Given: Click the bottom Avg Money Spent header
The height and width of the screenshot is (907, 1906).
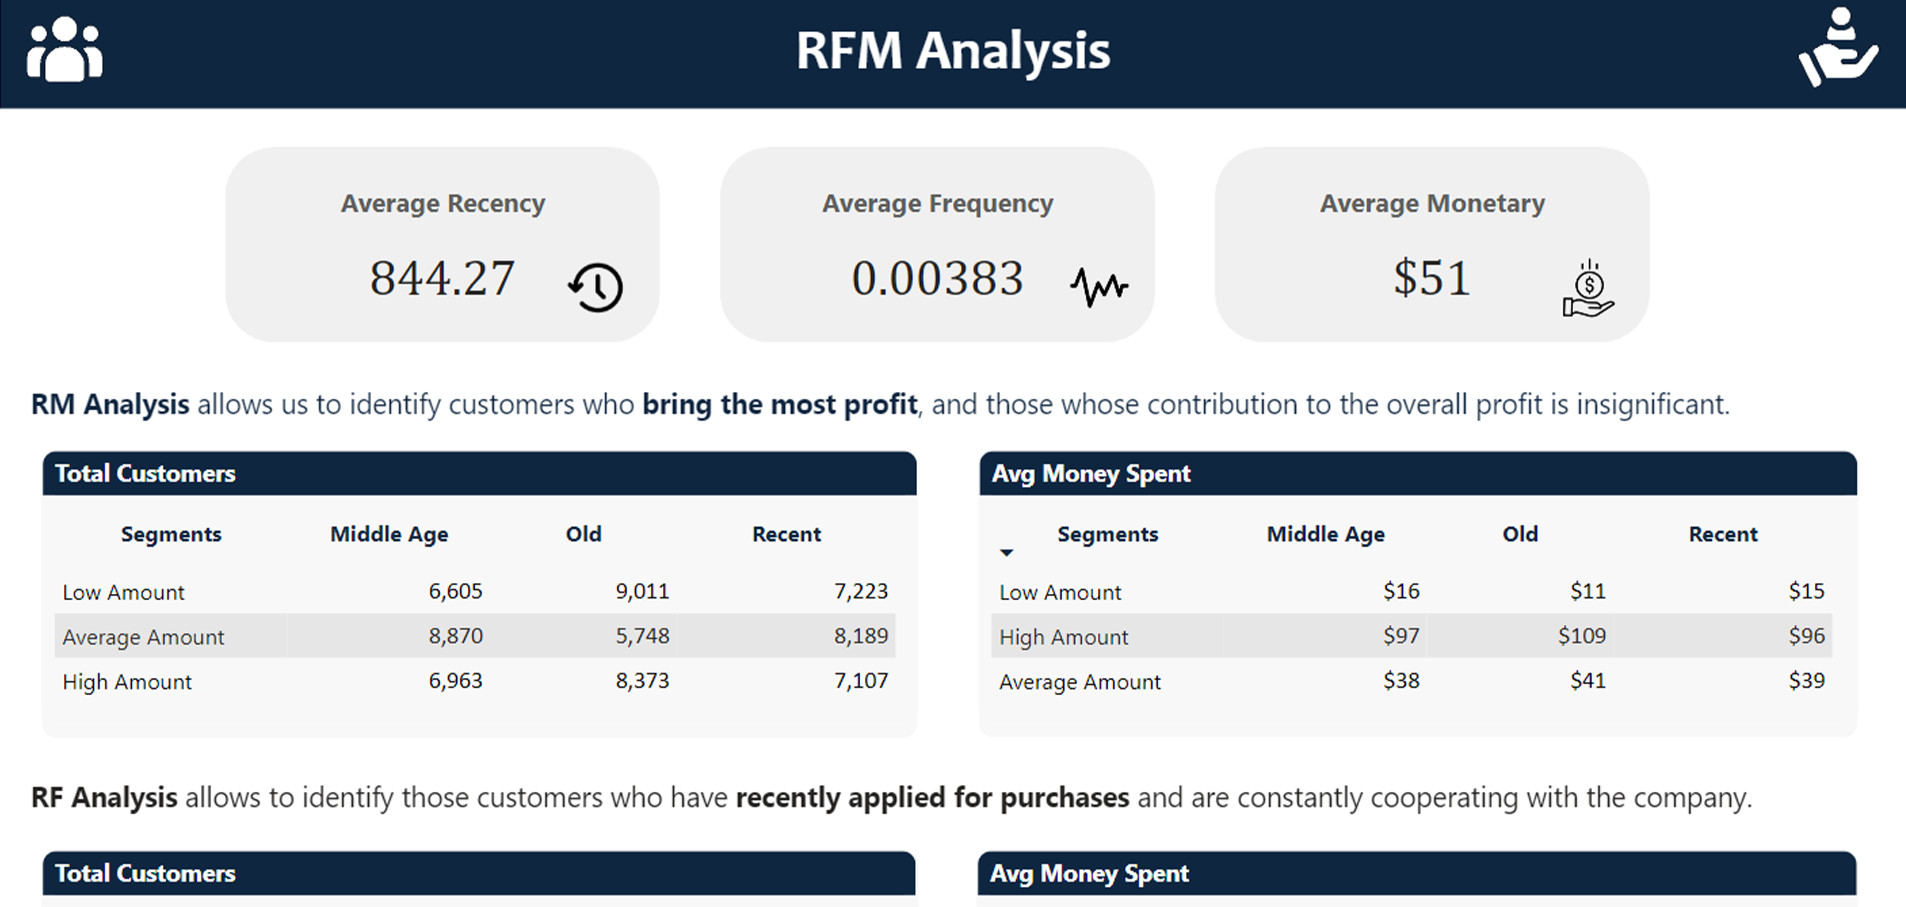Looking at the screenshot, I should [x=1089, y=873].
